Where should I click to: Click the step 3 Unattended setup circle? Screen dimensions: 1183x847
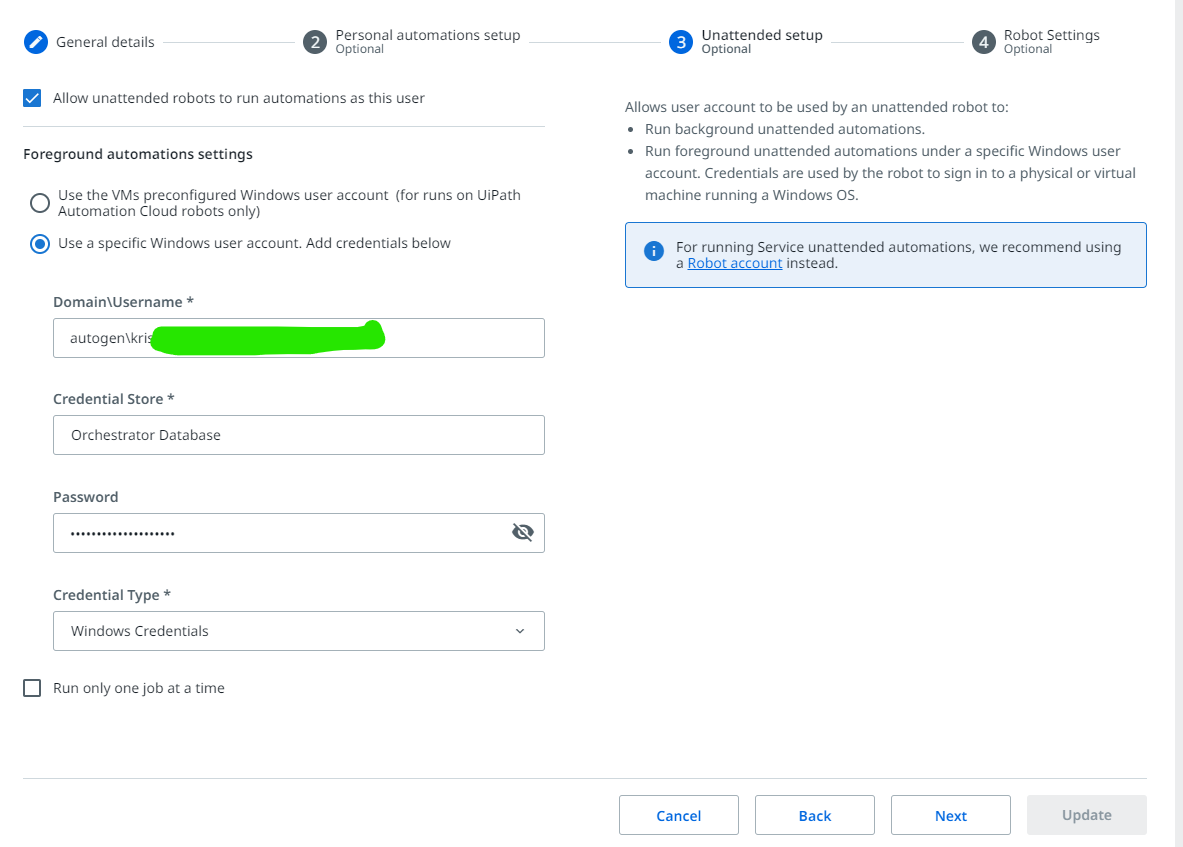(681, 42)
